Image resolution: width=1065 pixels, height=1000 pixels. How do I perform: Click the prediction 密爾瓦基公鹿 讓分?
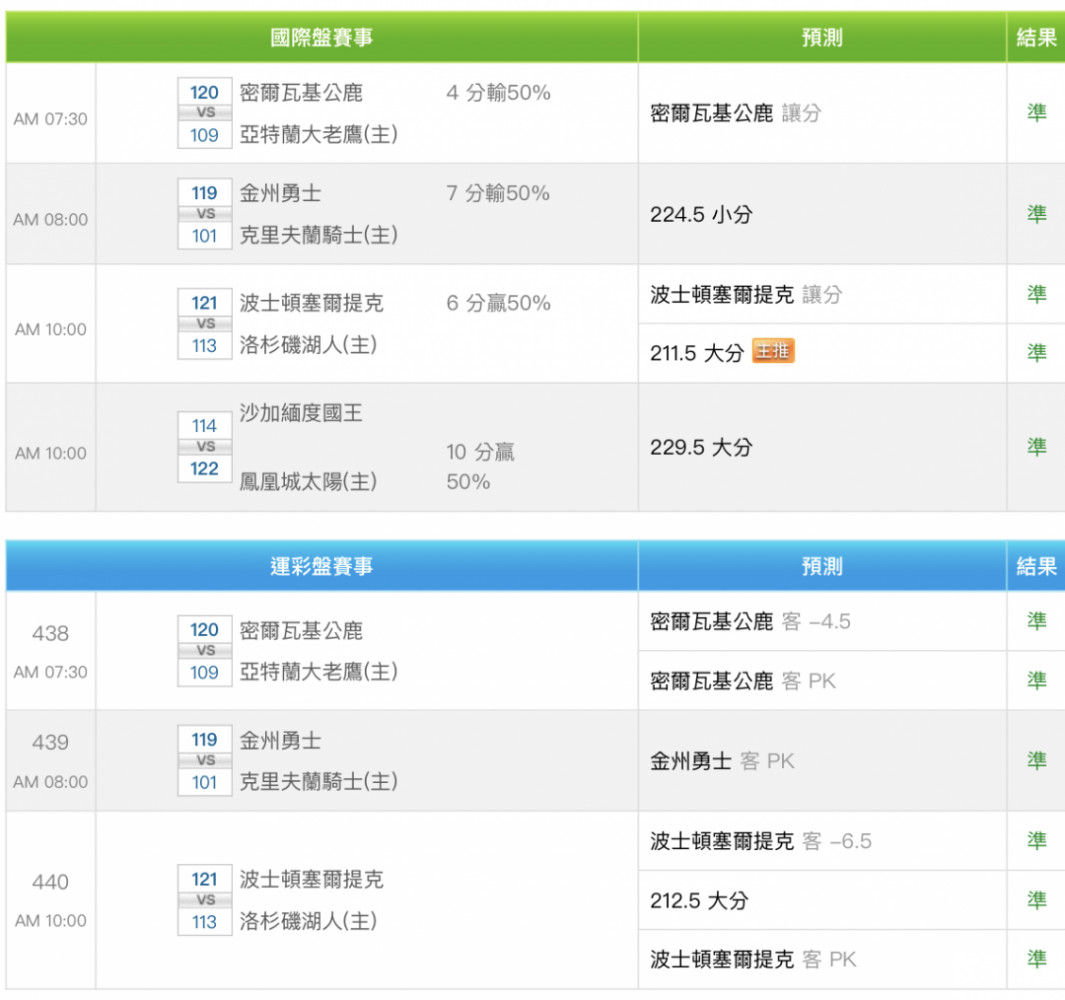coord(736,113)
